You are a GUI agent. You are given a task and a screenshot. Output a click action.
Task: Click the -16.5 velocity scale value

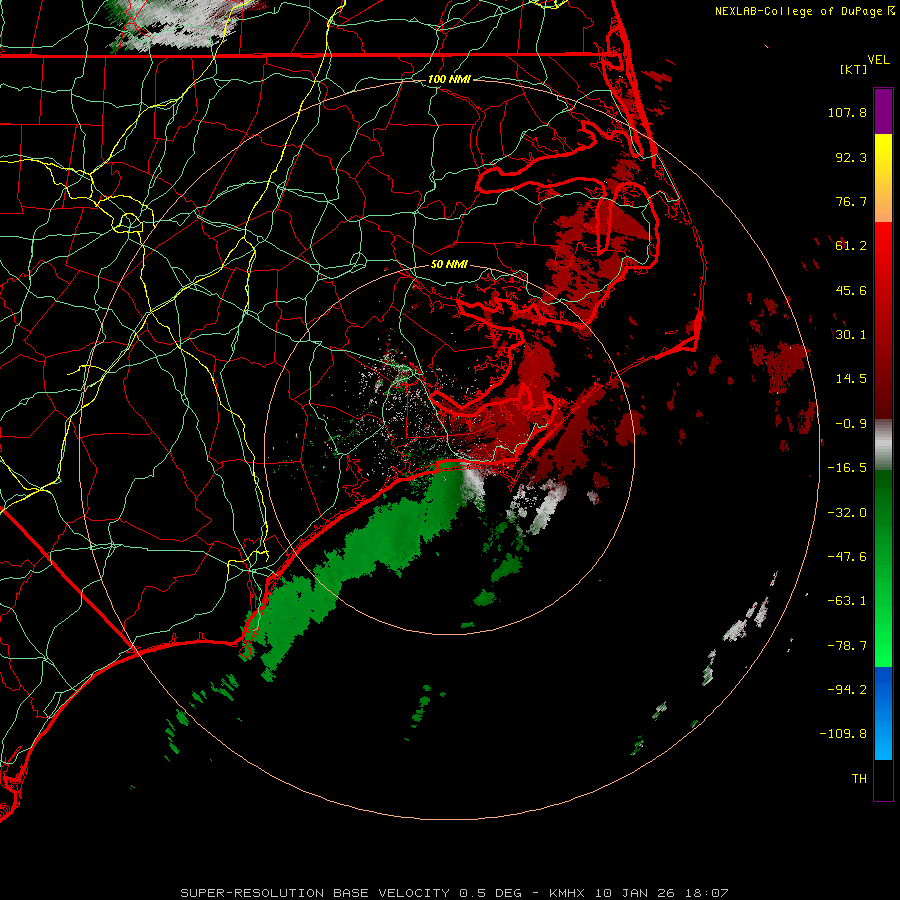pyautogui.click(x=847, y=468)
